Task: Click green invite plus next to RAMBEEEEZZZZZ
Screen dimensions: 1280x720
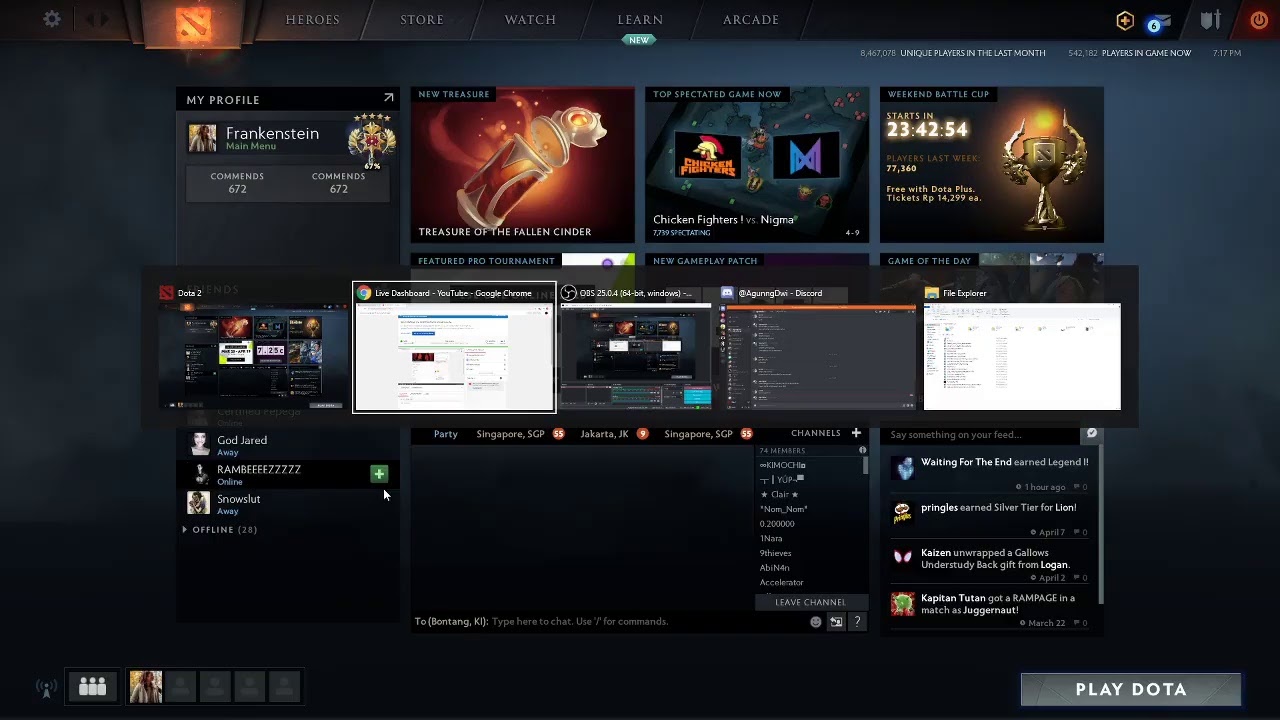Action: point(378,474)
